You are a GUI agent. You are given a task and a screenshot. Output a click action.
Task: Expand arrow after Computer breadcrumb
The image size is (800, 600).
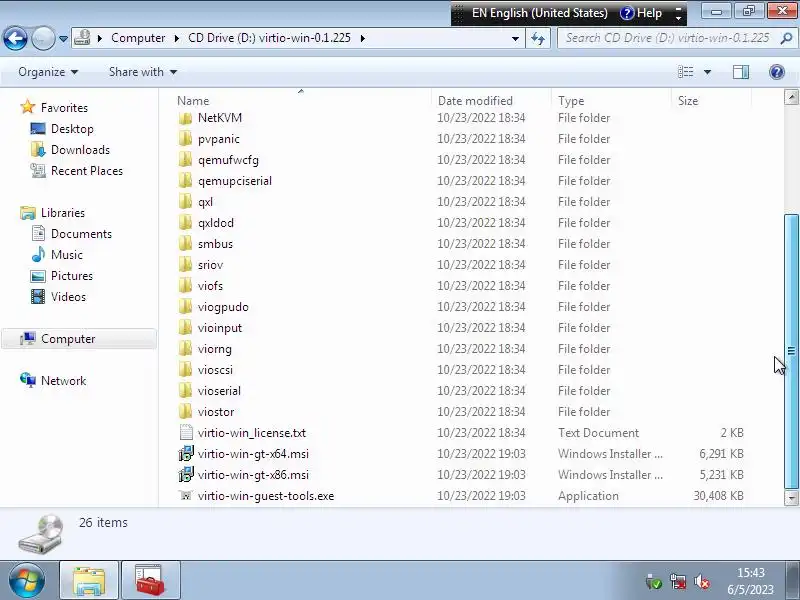point(176,38)
